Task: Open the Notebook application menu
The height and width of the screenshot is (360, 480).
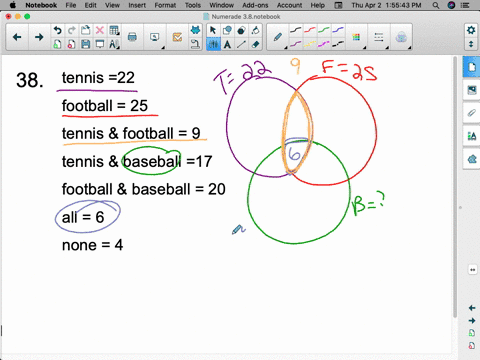Action: tap(41, 5)
